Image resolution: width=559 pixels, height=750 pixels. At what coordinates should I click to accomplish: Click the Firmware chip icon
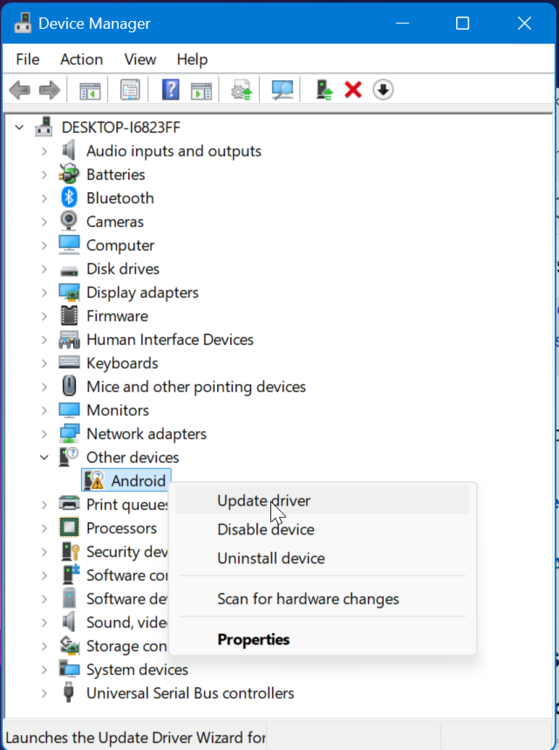(x=69, y=316)
